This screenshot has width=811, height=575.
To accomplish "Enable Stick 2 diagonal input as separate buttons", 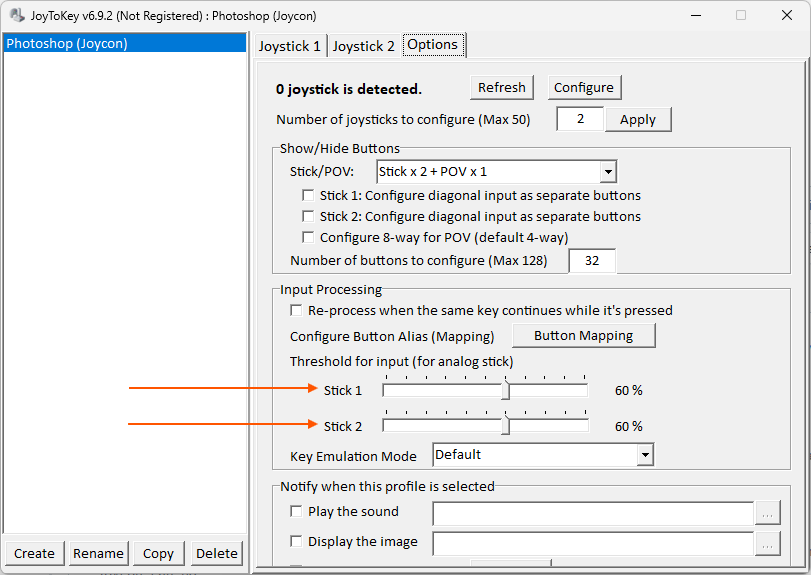I will [308, 216].
